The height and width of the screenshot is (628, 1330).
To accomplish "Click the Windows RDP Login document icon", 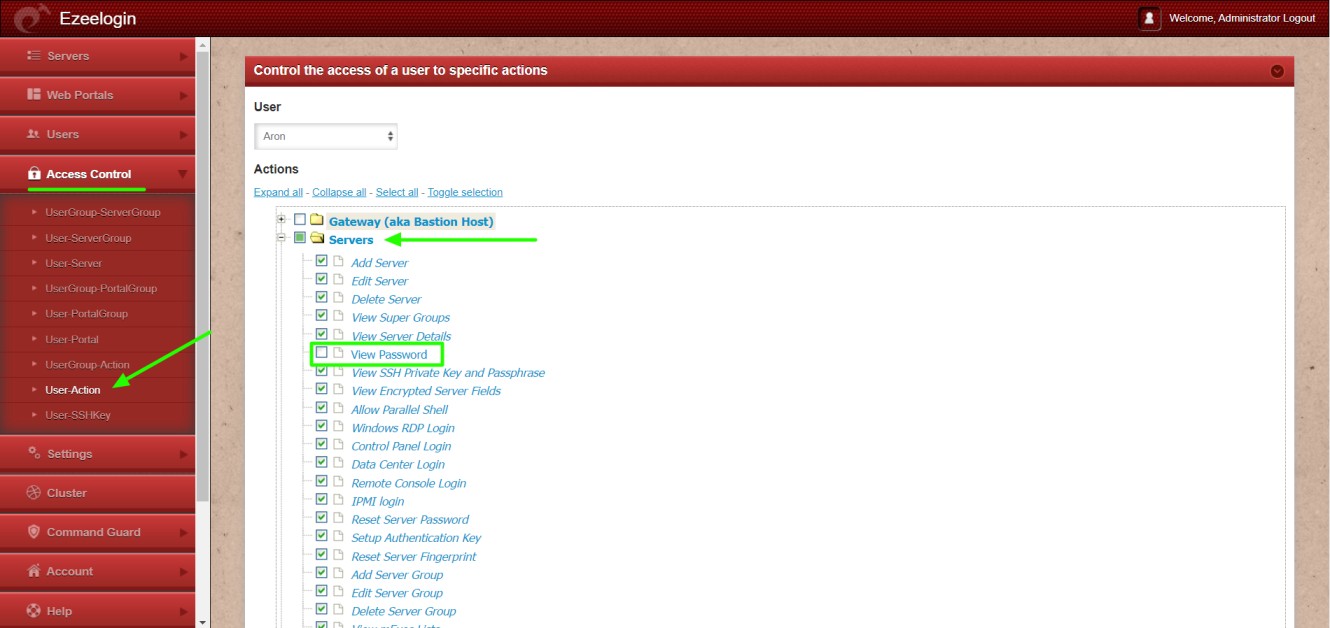I will 338,427.
